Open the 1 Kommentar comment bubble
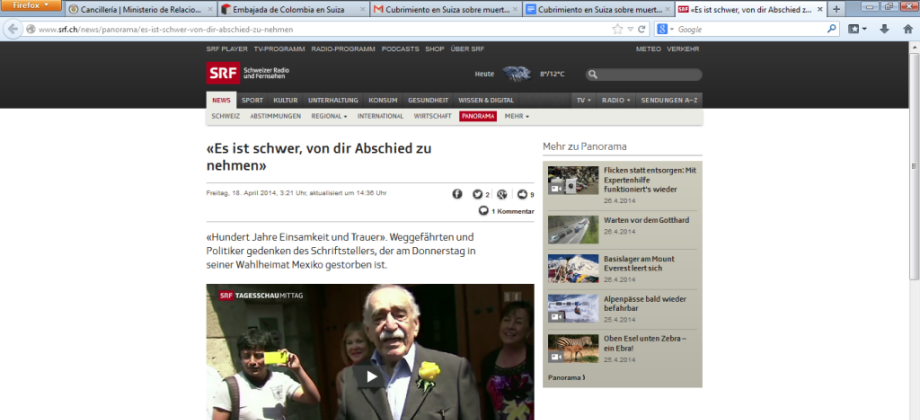This screenshot has height=420, width=920. coord(483,211)
